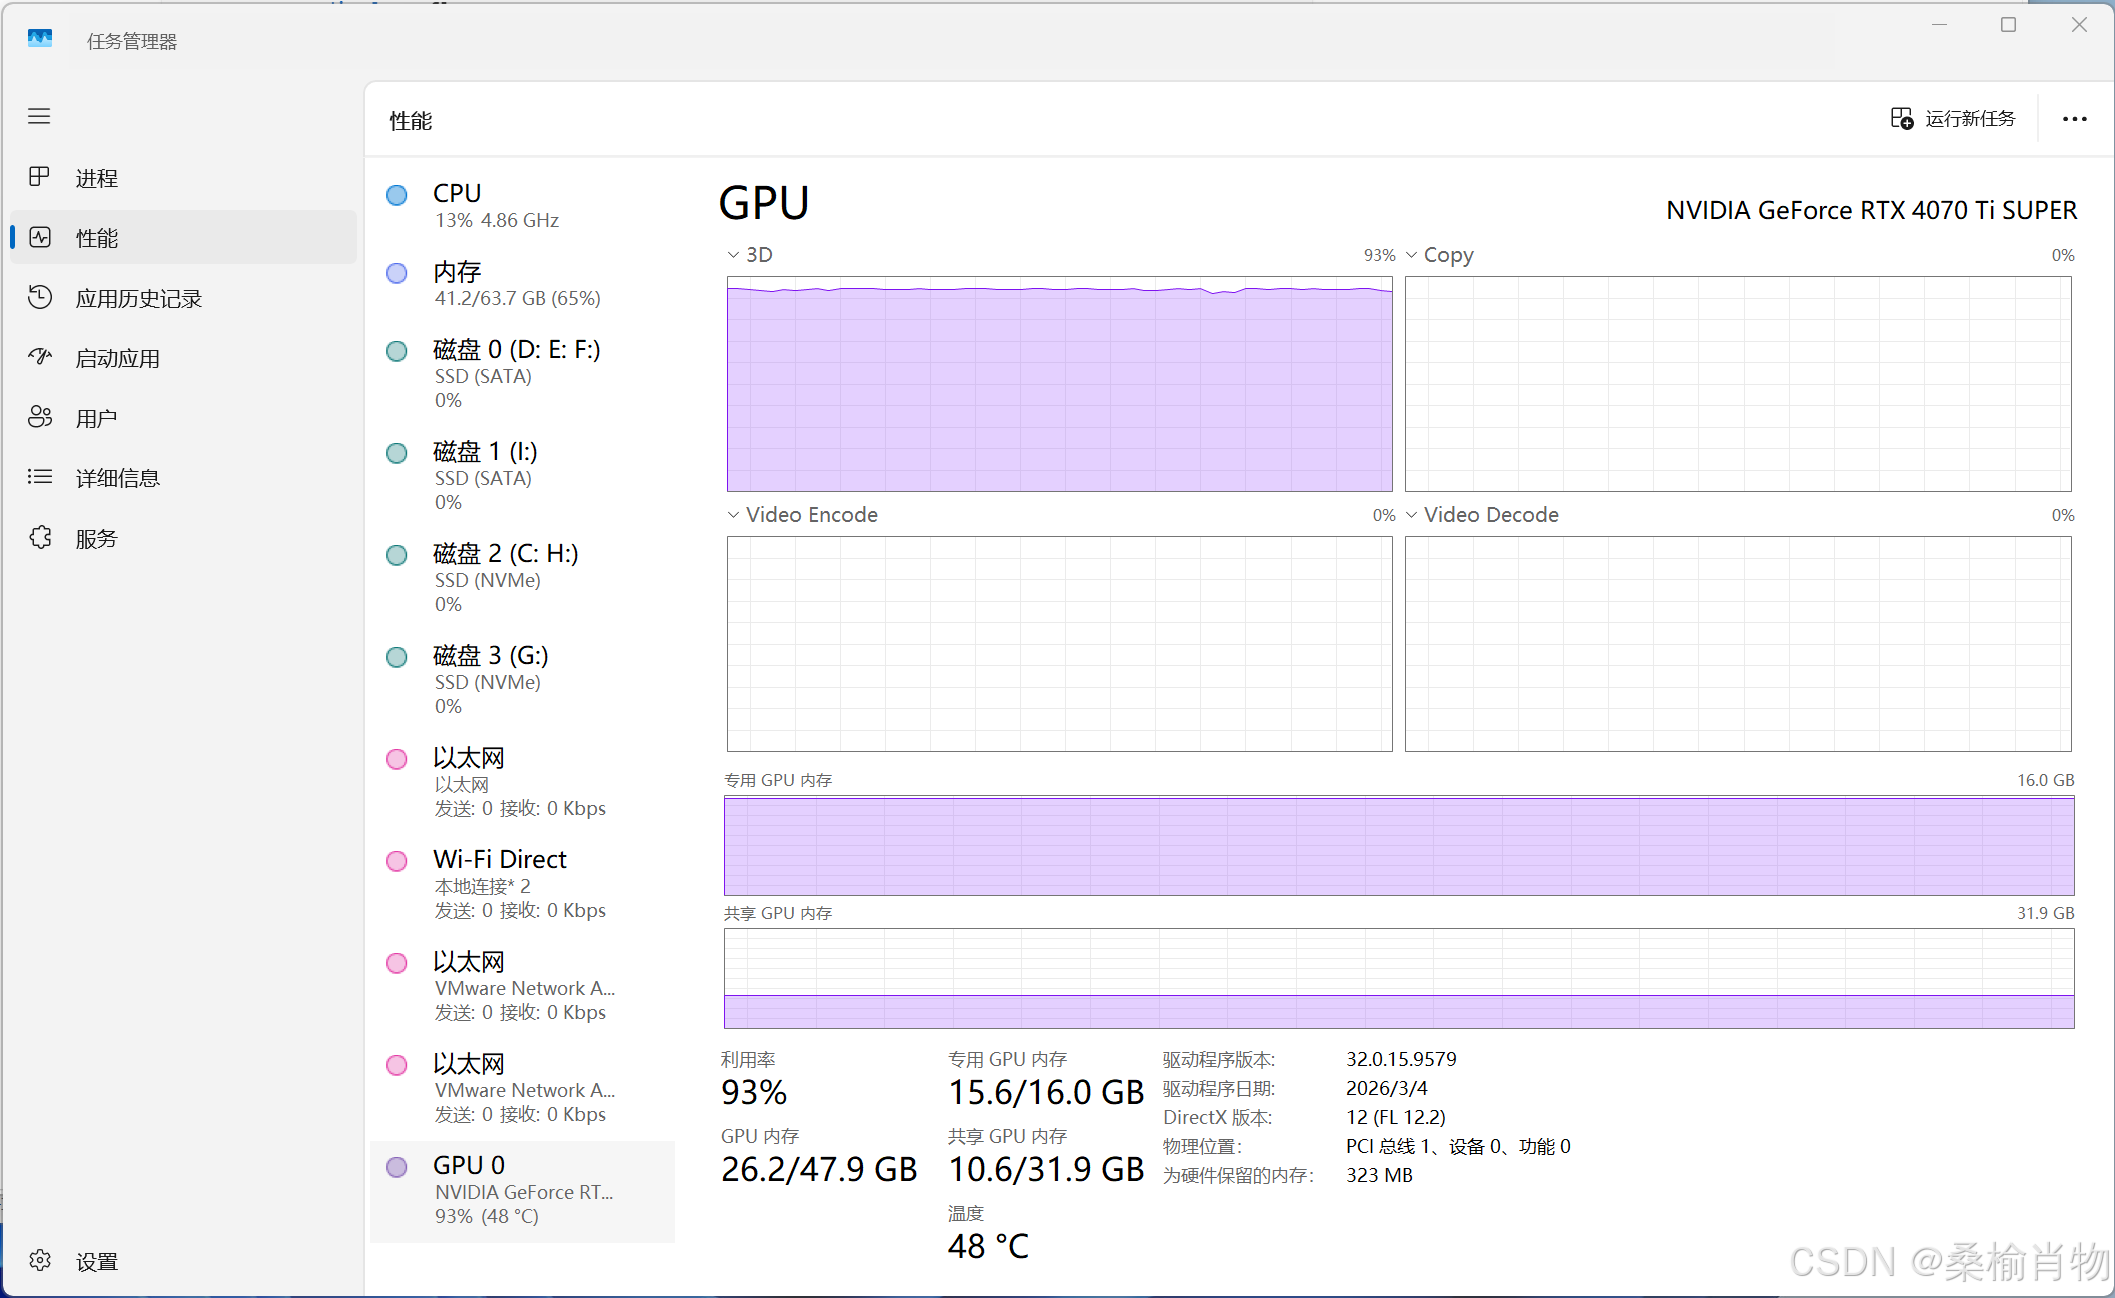
Task: Expand the 3D engine dropdown chevron
Action: (733, 255)
